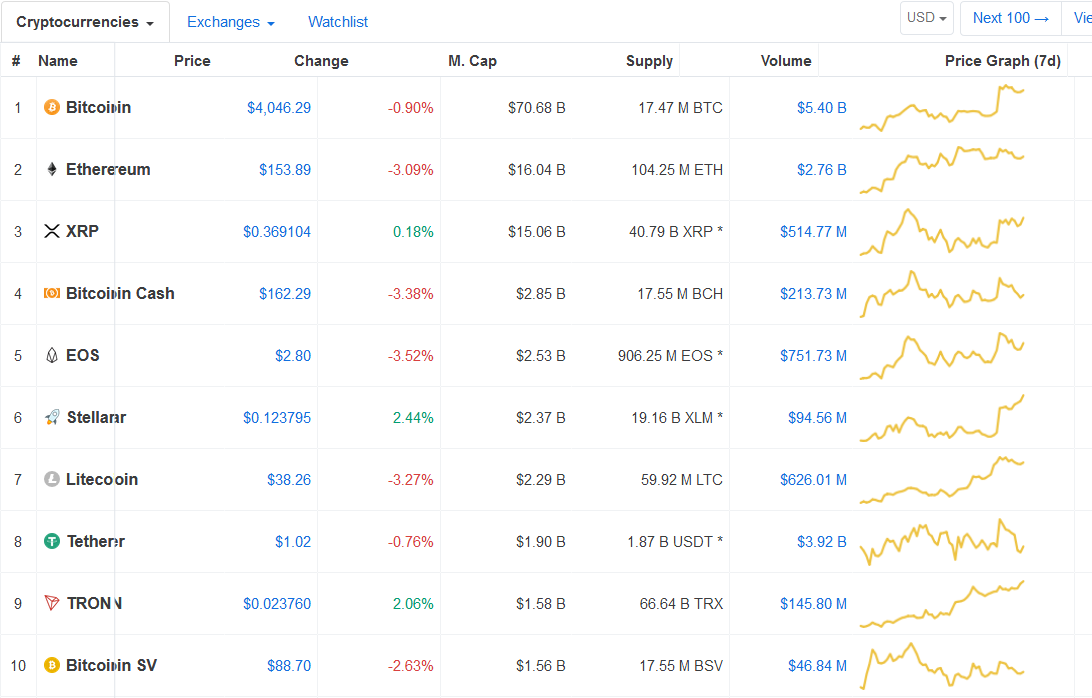Select TRON supply 66.64 B TRX
Viewport: 1092px width, 698px height.
pyautogui.click(x=681, y=604)
